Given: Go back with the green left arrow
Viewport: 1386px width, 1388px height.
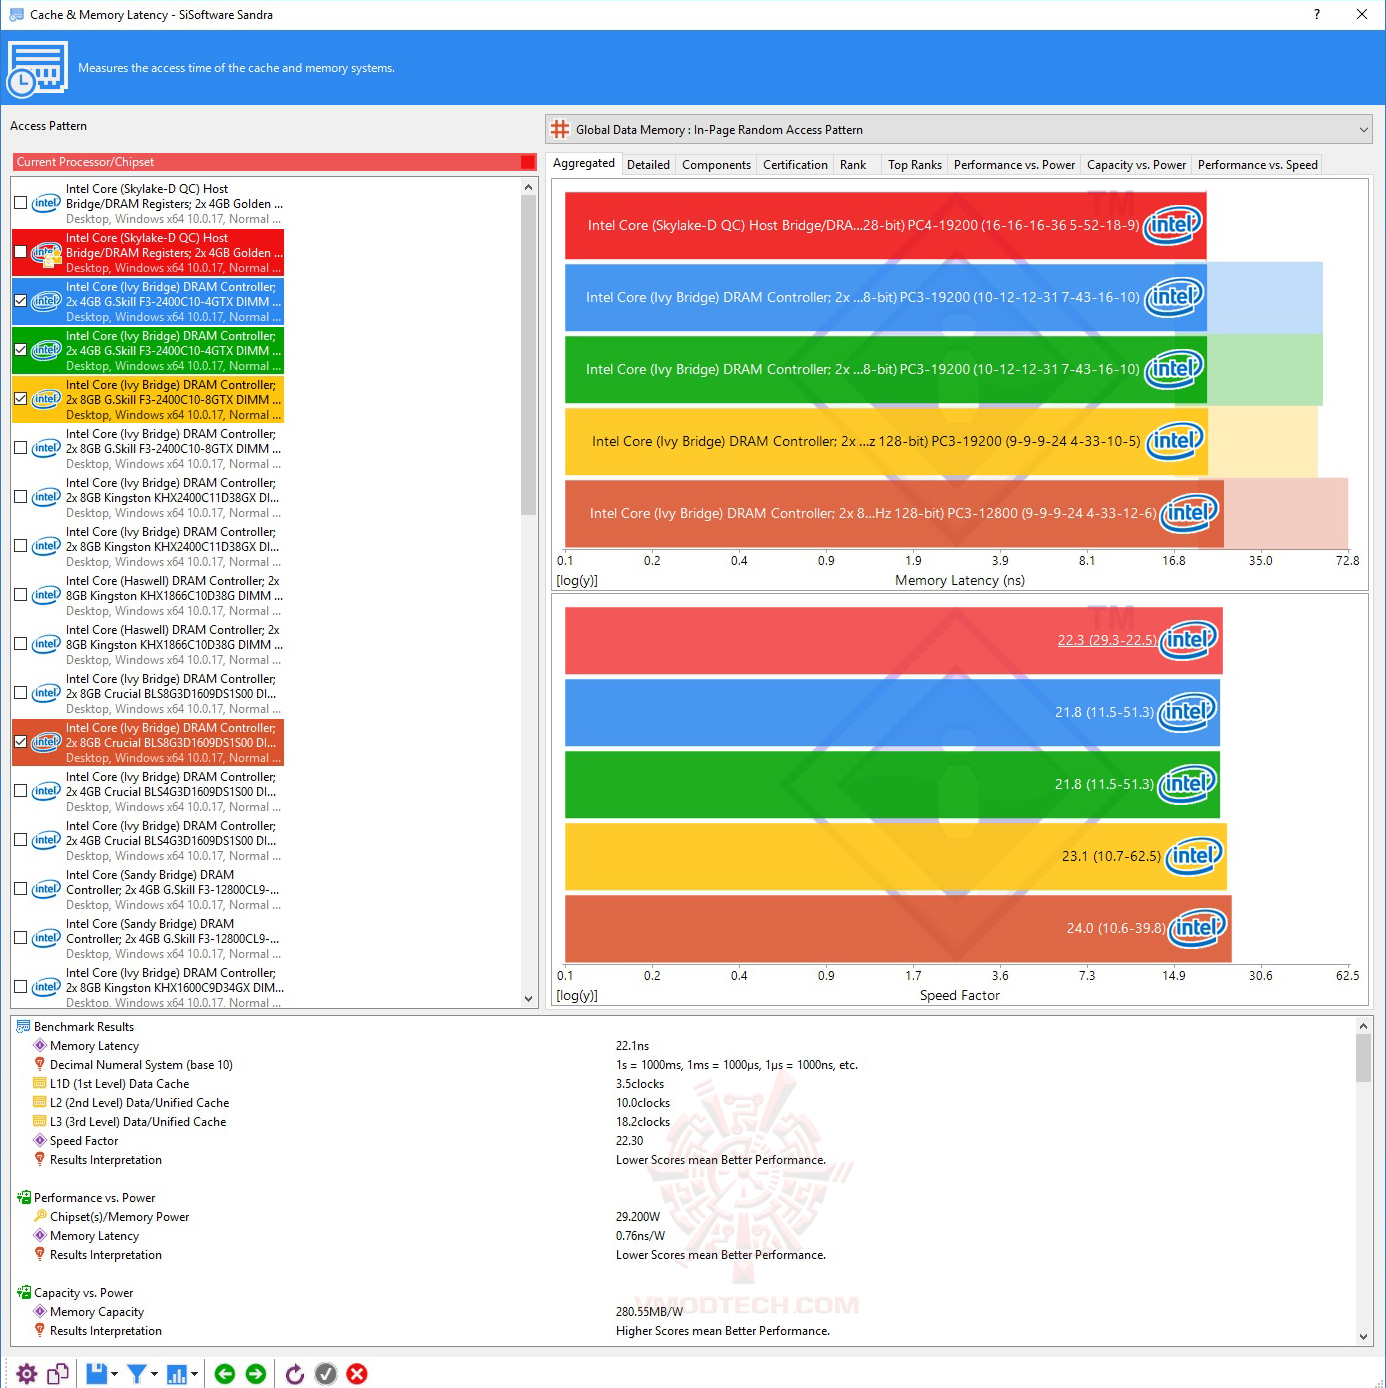Looking at the screenshot, I should (225, 1374).
